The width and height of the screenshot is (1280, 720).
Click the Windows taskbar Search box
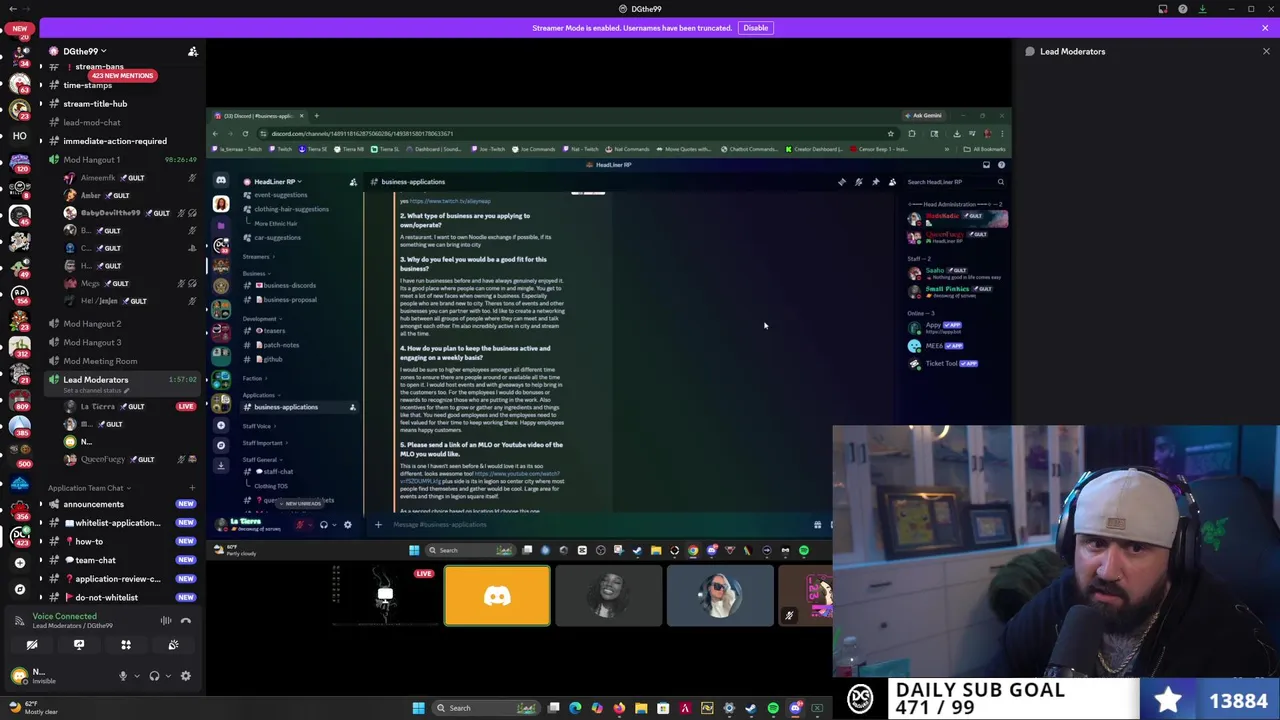487,708
